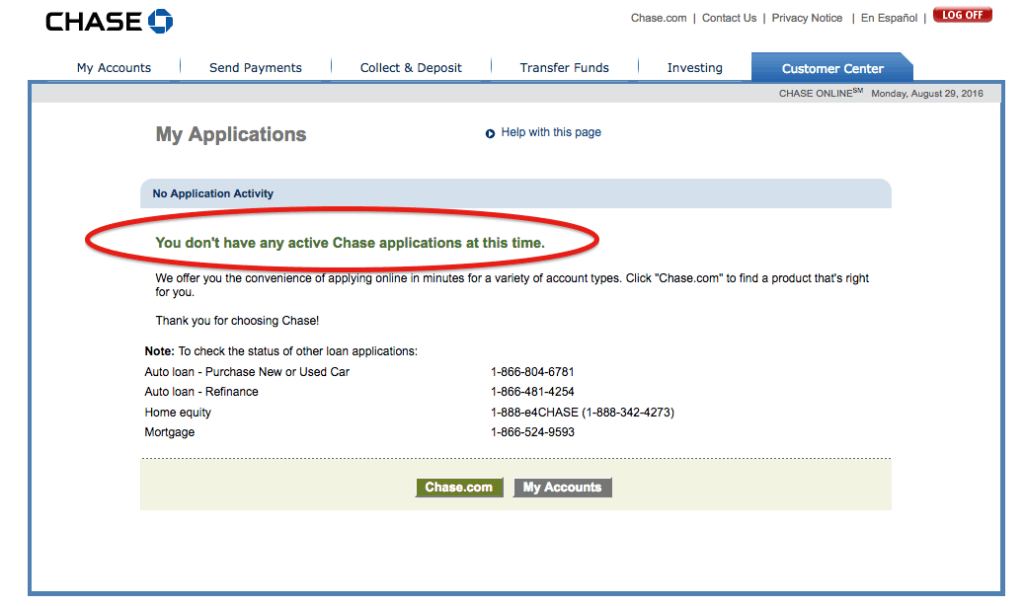The width and height of the screenshot is (1024, 606).
Task: Click the Help arrow bullet icon
Action: tap(490, 134)
